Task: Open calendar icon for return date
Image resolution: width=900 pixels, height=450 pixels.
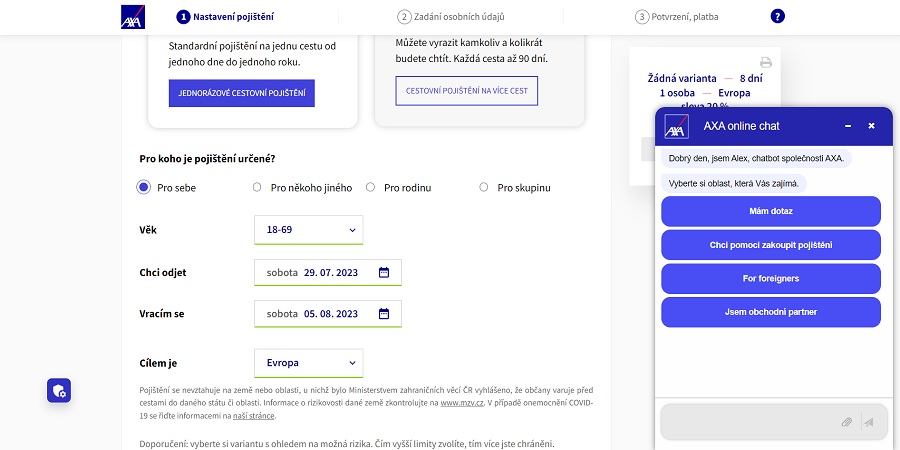Action: coord(384,314)
